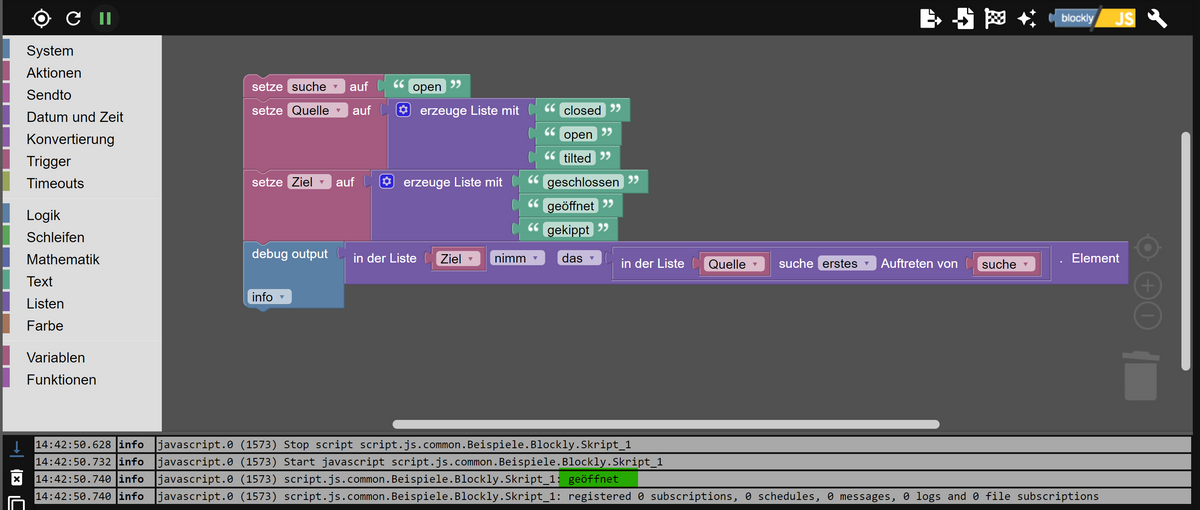Copy the log with the copy icon
The width and height of the screenshot is (1200, 510).
click(x=16, y=503)
